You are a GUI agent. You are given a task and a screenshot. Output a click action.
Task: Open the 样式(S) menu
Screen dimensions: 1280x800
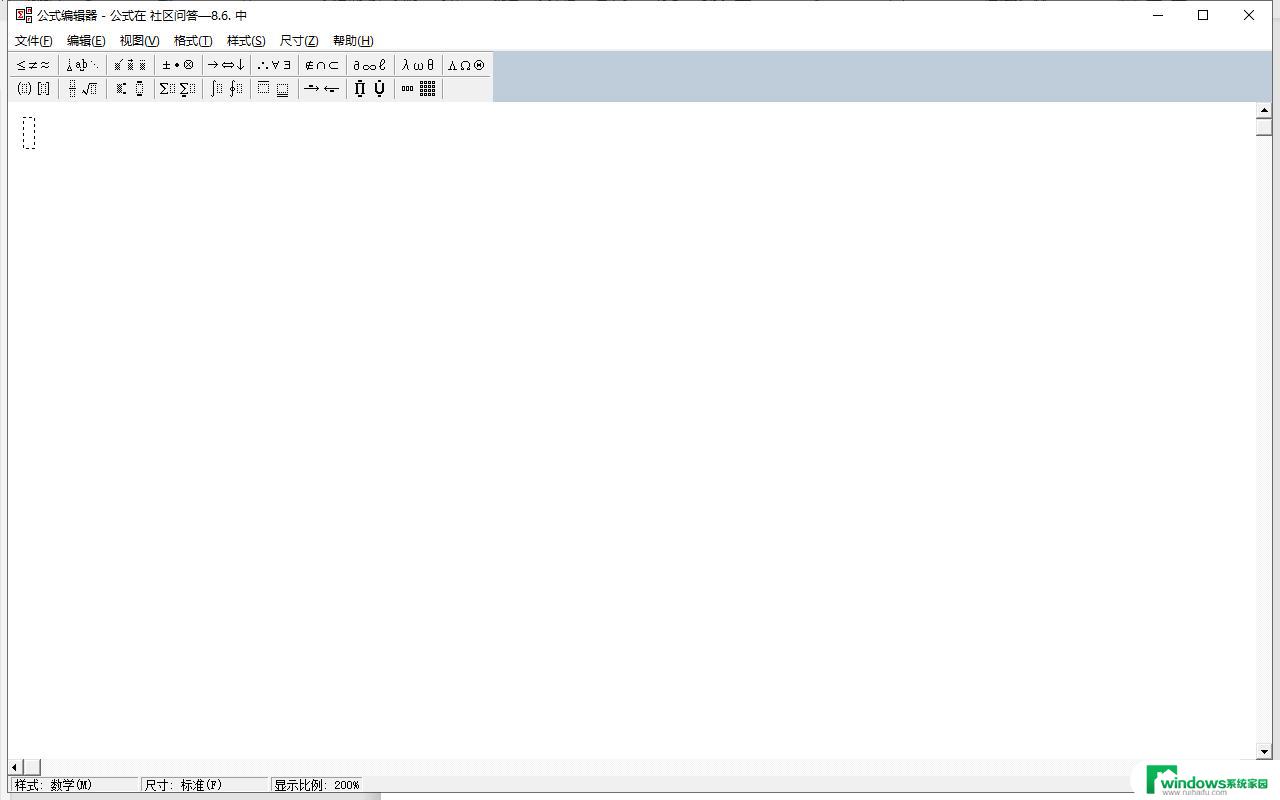pyautogui.click(x=246, y=41)
